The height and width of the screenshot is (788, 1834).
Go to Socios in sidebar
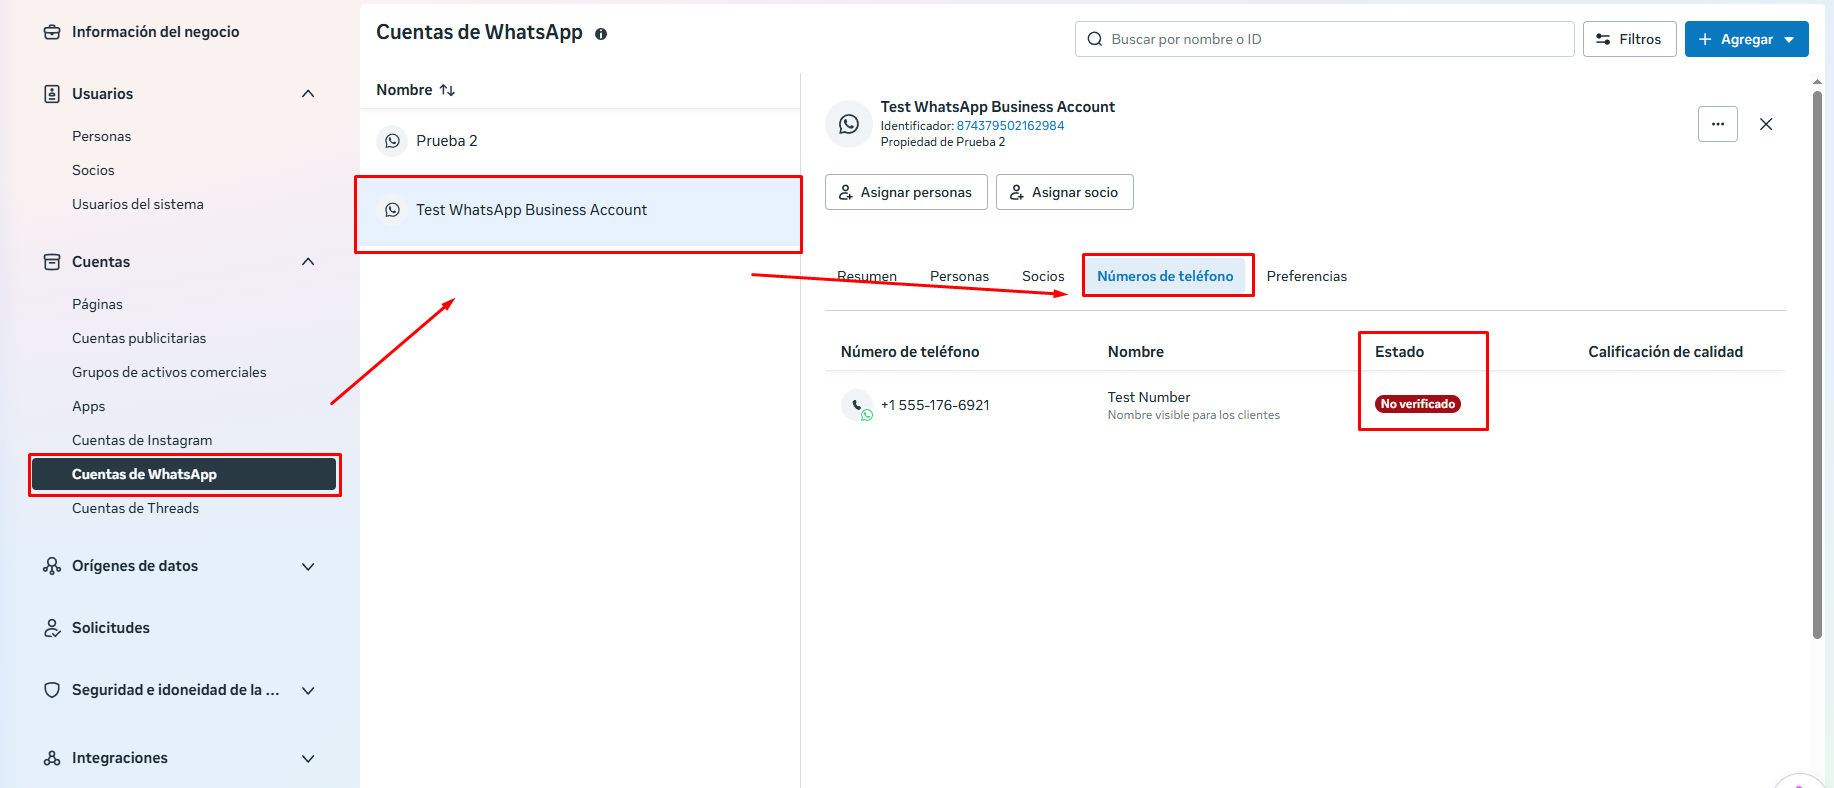(93, 170)
